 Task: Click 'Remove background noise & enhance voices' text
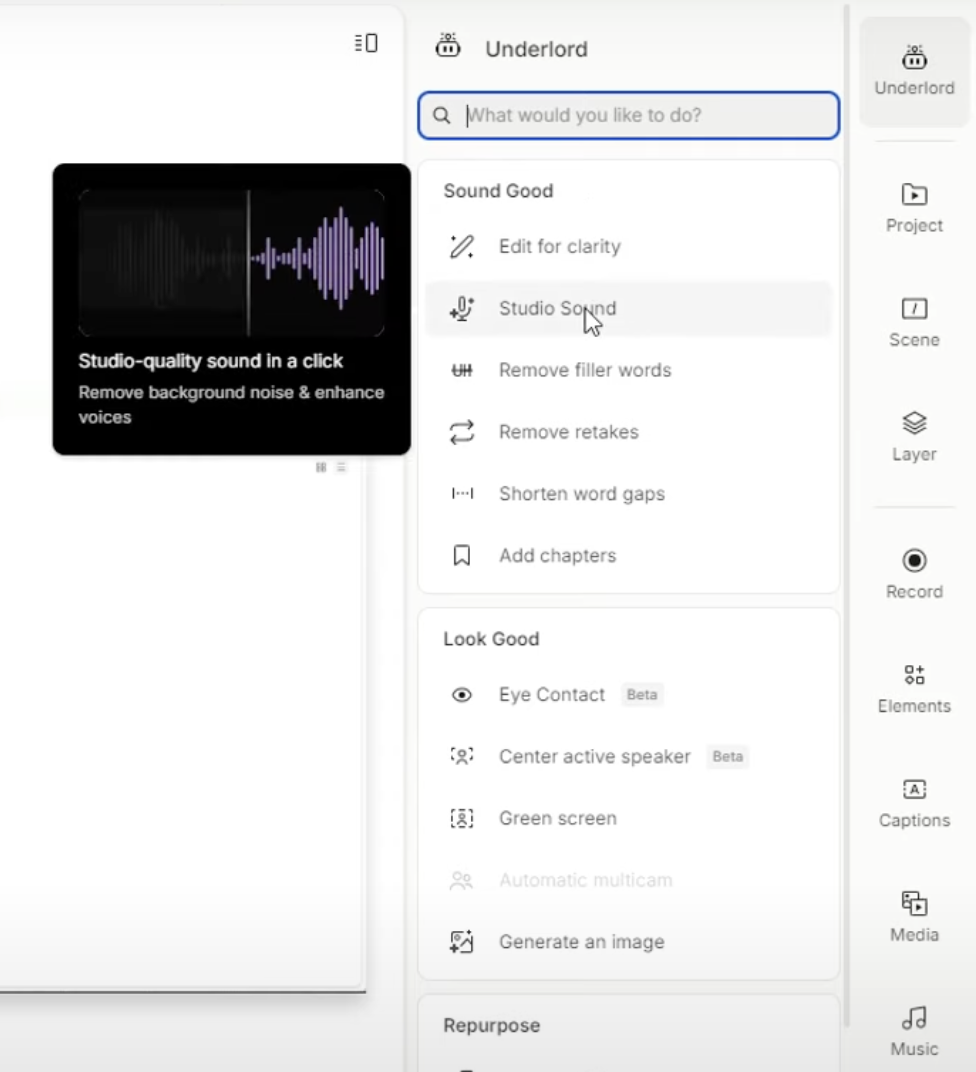pyautogui.click(x=231, y=405)
